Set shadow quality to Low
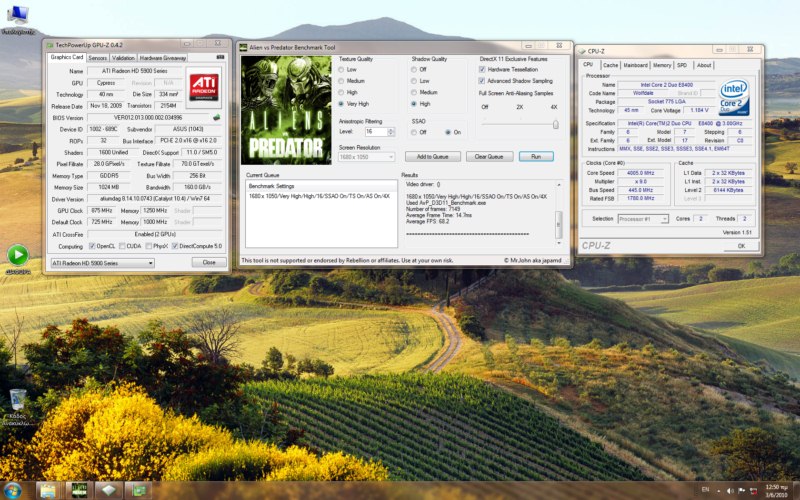Screen dimensions: 800x500 (x=420, y=81)
